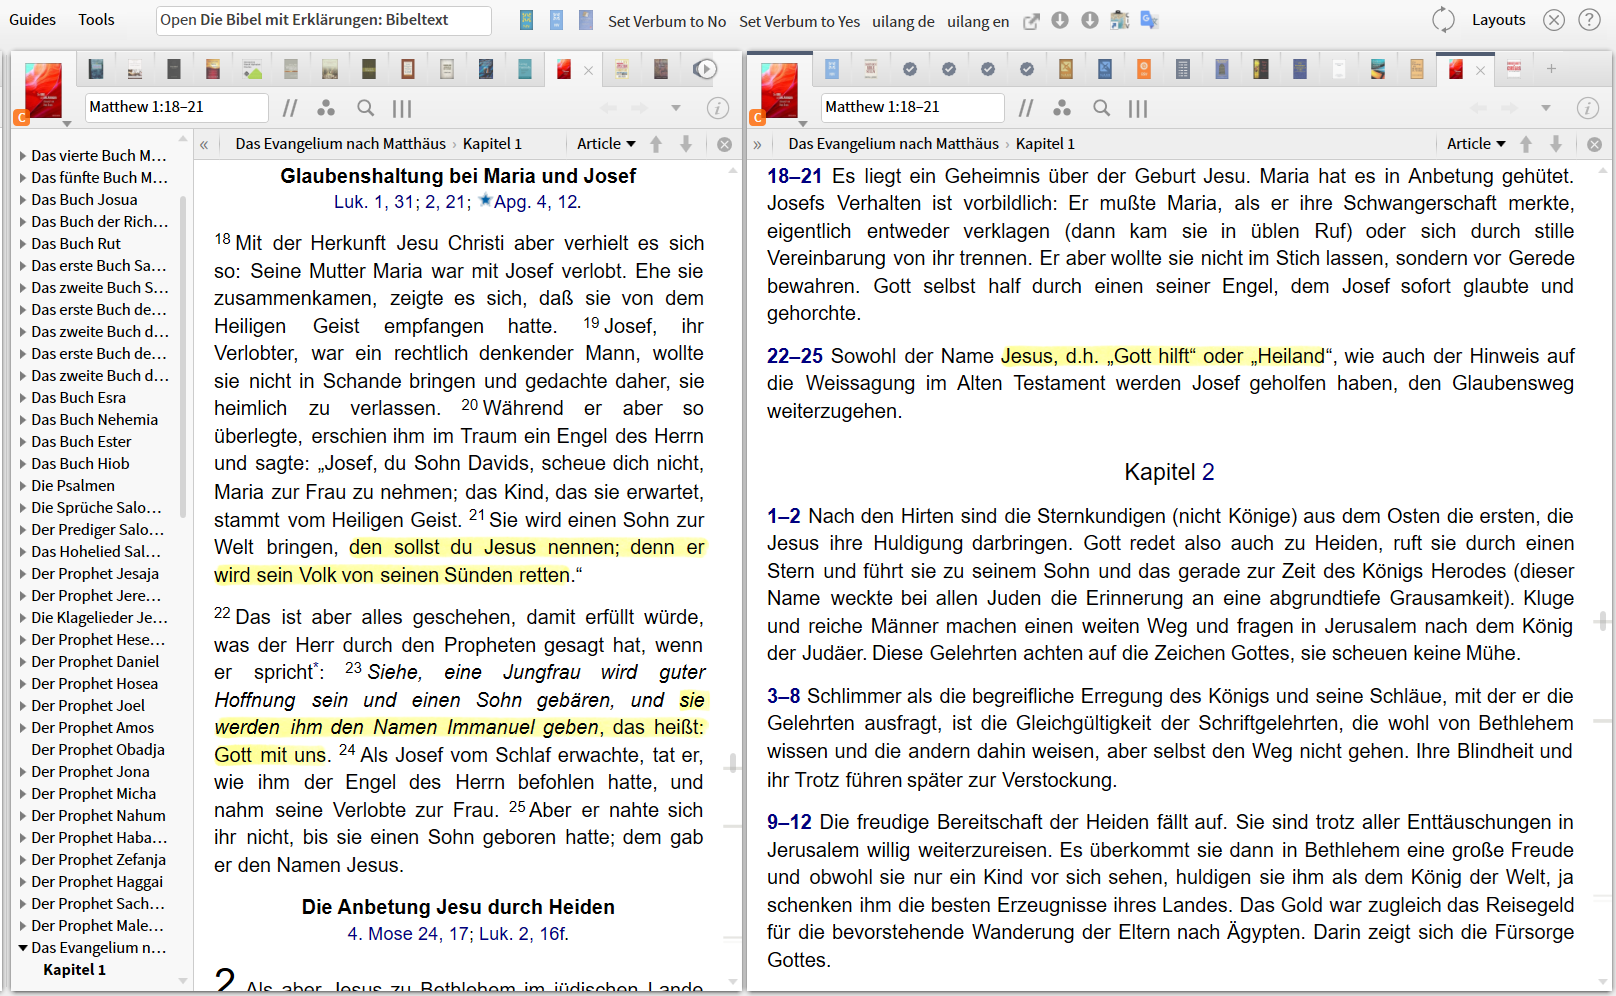Select 'Der Prophet Obadja' in contents tree
Image resolution: width=1616 pixels, height=996 pixels.
click(98, 750)
